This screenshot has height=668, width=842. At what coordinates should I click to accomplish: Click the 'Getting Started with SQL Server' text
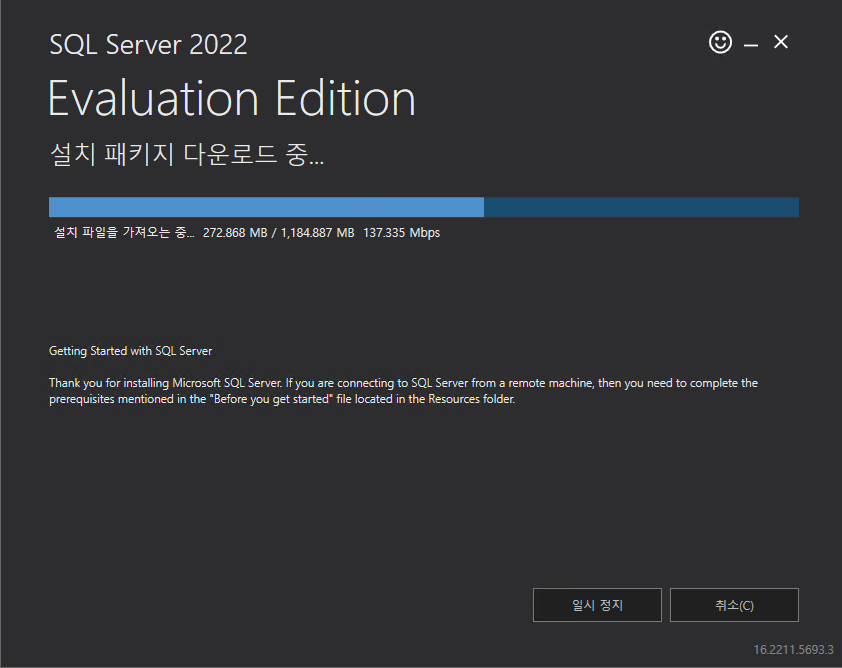point(130,351)
